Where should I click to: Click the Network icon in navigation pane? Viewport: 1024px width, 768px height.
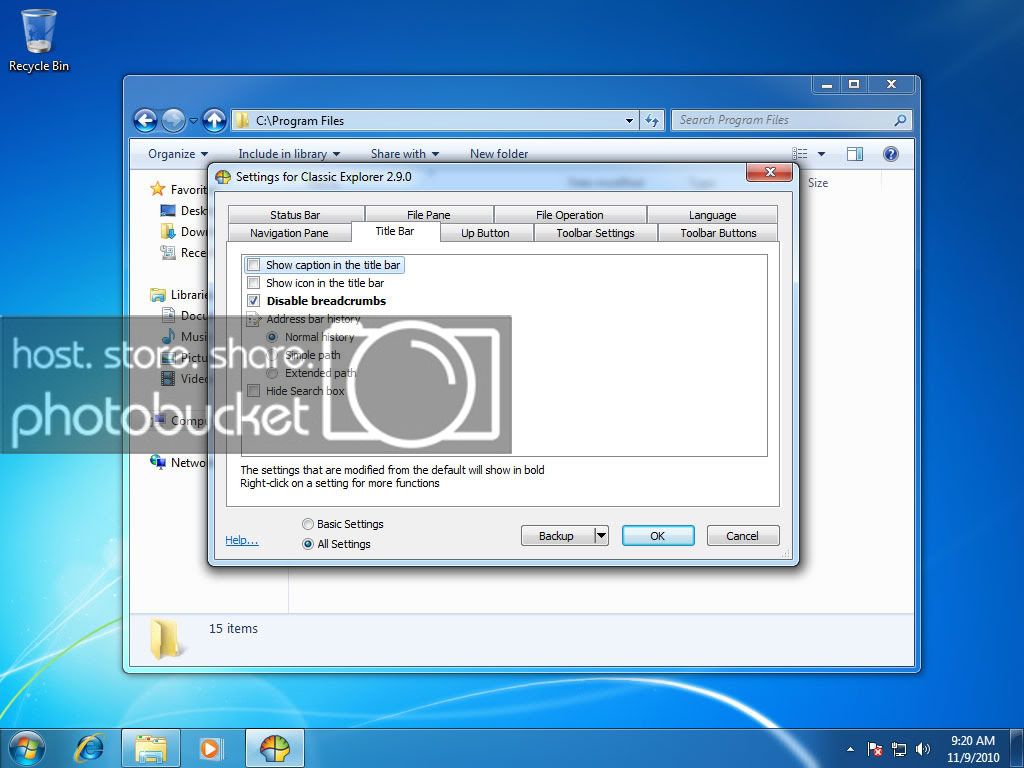pos(157,462)
